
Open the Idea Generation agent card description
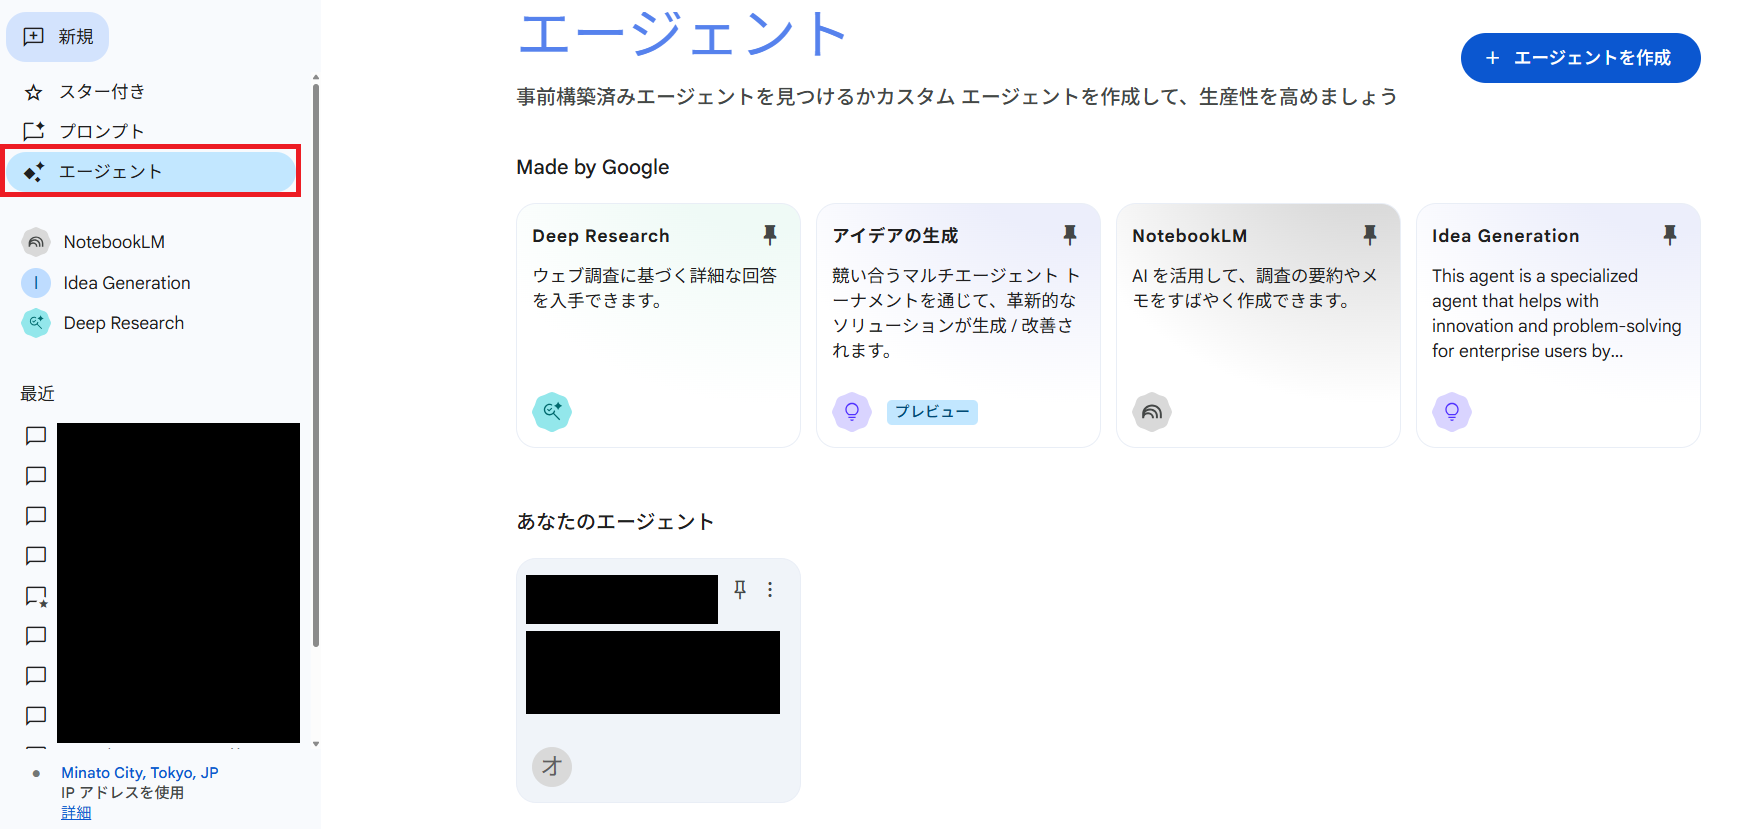[x=1557, y=313]
